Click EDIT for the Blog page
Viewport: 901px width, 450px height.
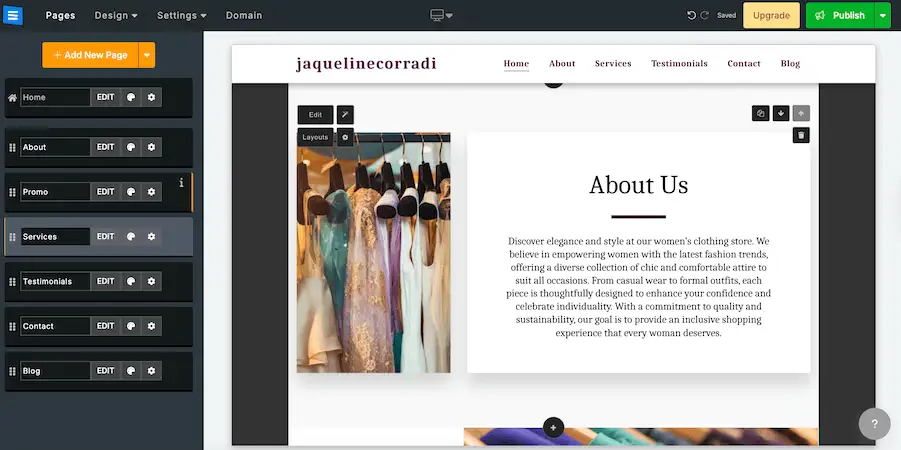click(105, 371)
